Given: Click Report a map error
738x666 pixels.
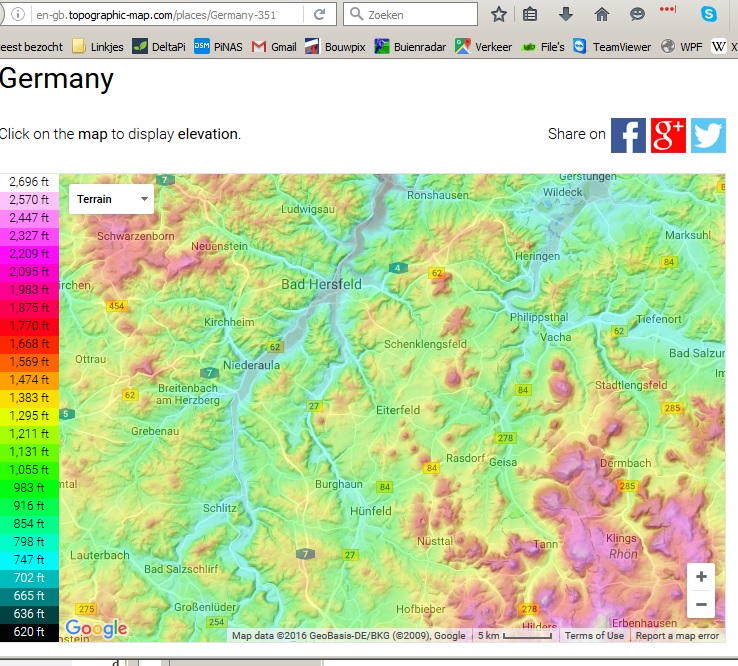Looking at the screenshot, I should click(x=677, y=636).
